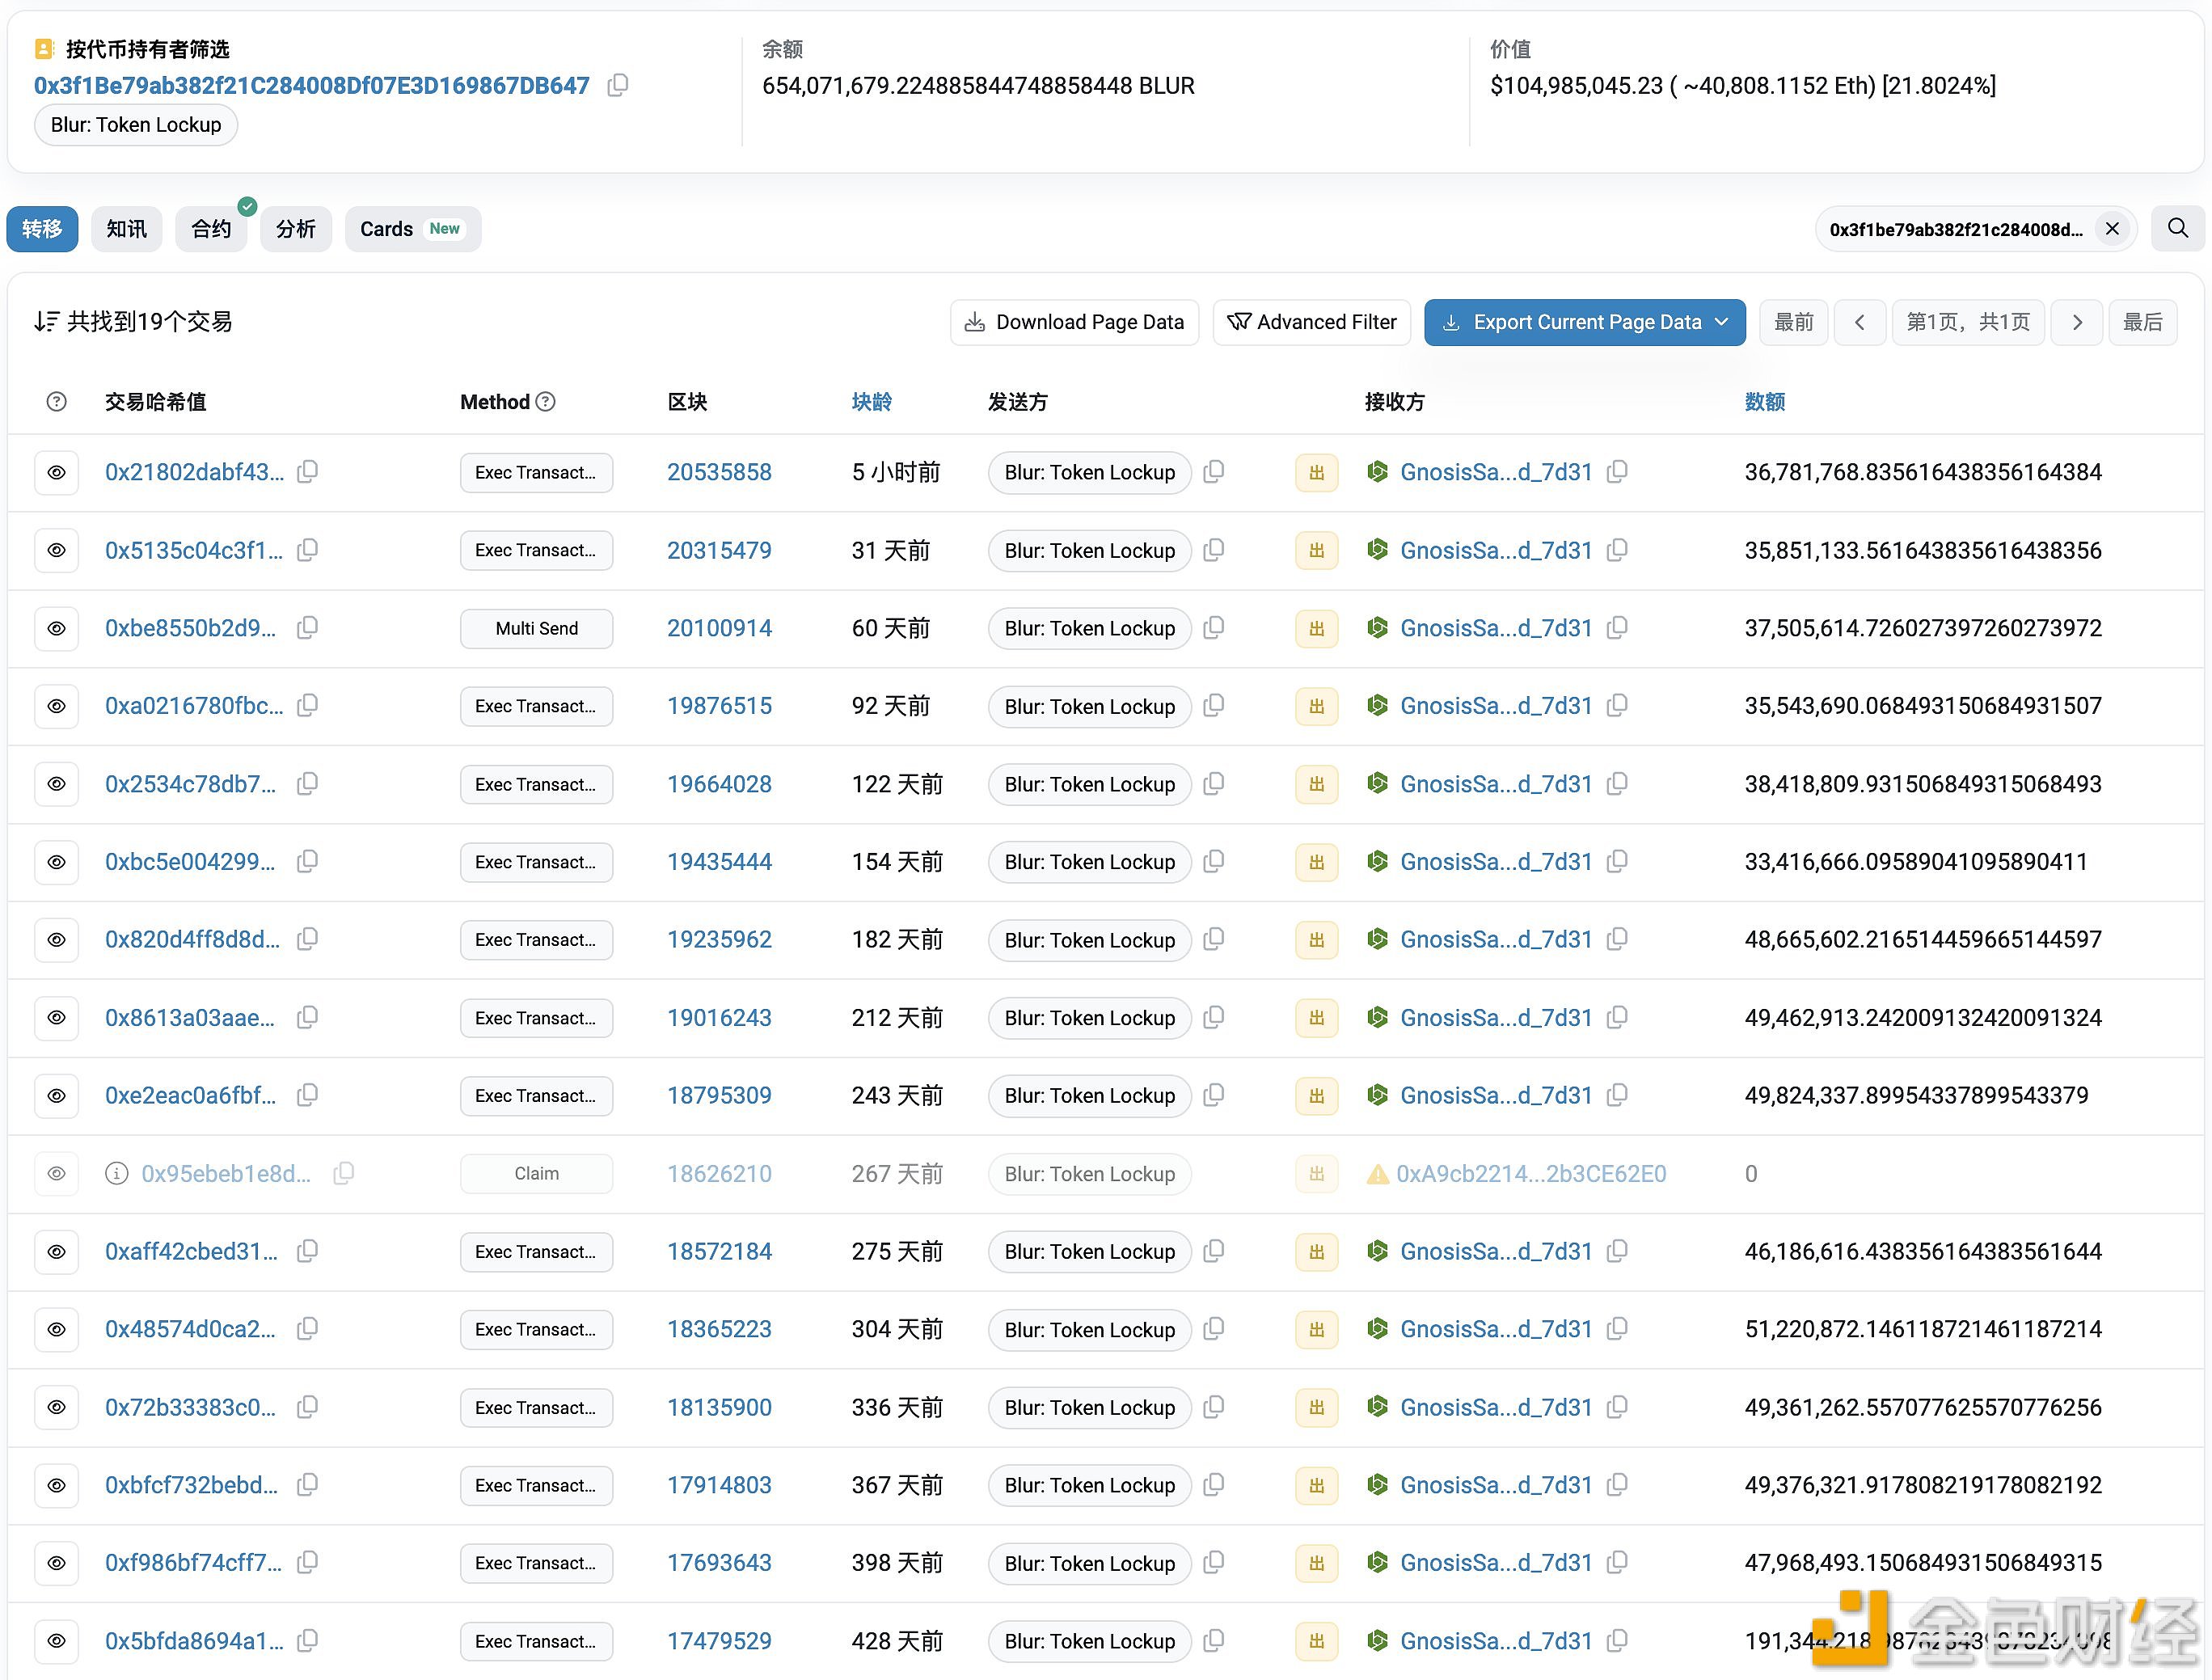The width and height of the screenshot is (2212, 1680).
Task: Copy the Blur Token Lockup holder address
Action: click(x=618, y=85)
